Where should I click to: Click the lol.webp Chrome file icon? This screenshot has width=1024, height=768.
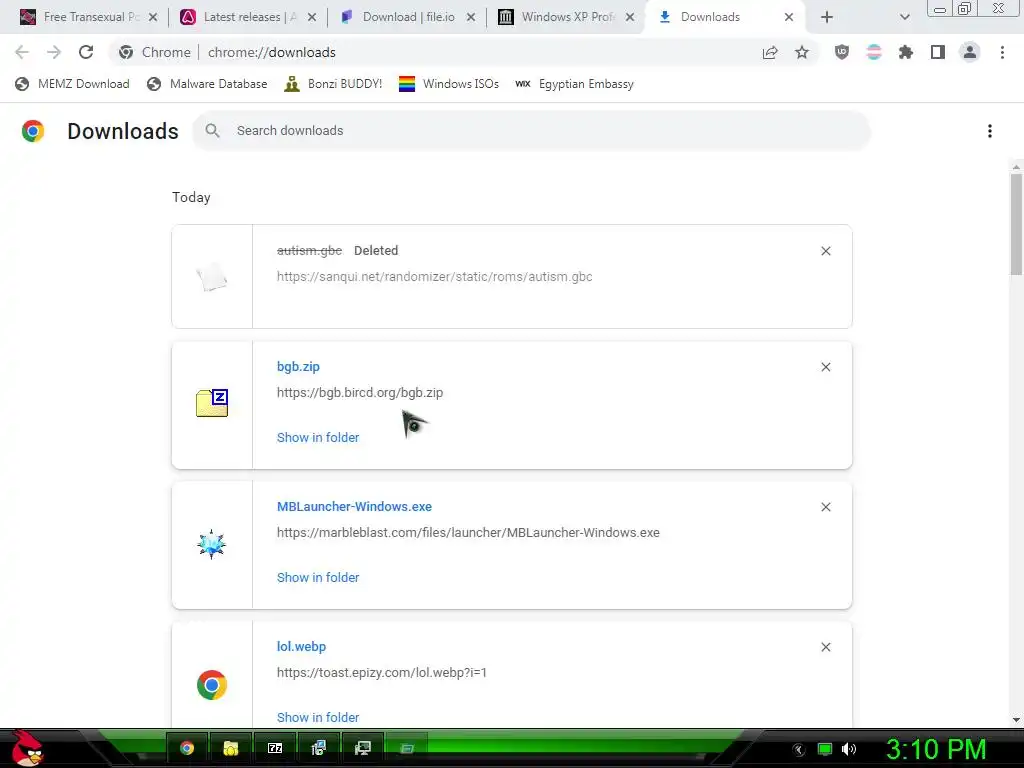pos(212,684)
